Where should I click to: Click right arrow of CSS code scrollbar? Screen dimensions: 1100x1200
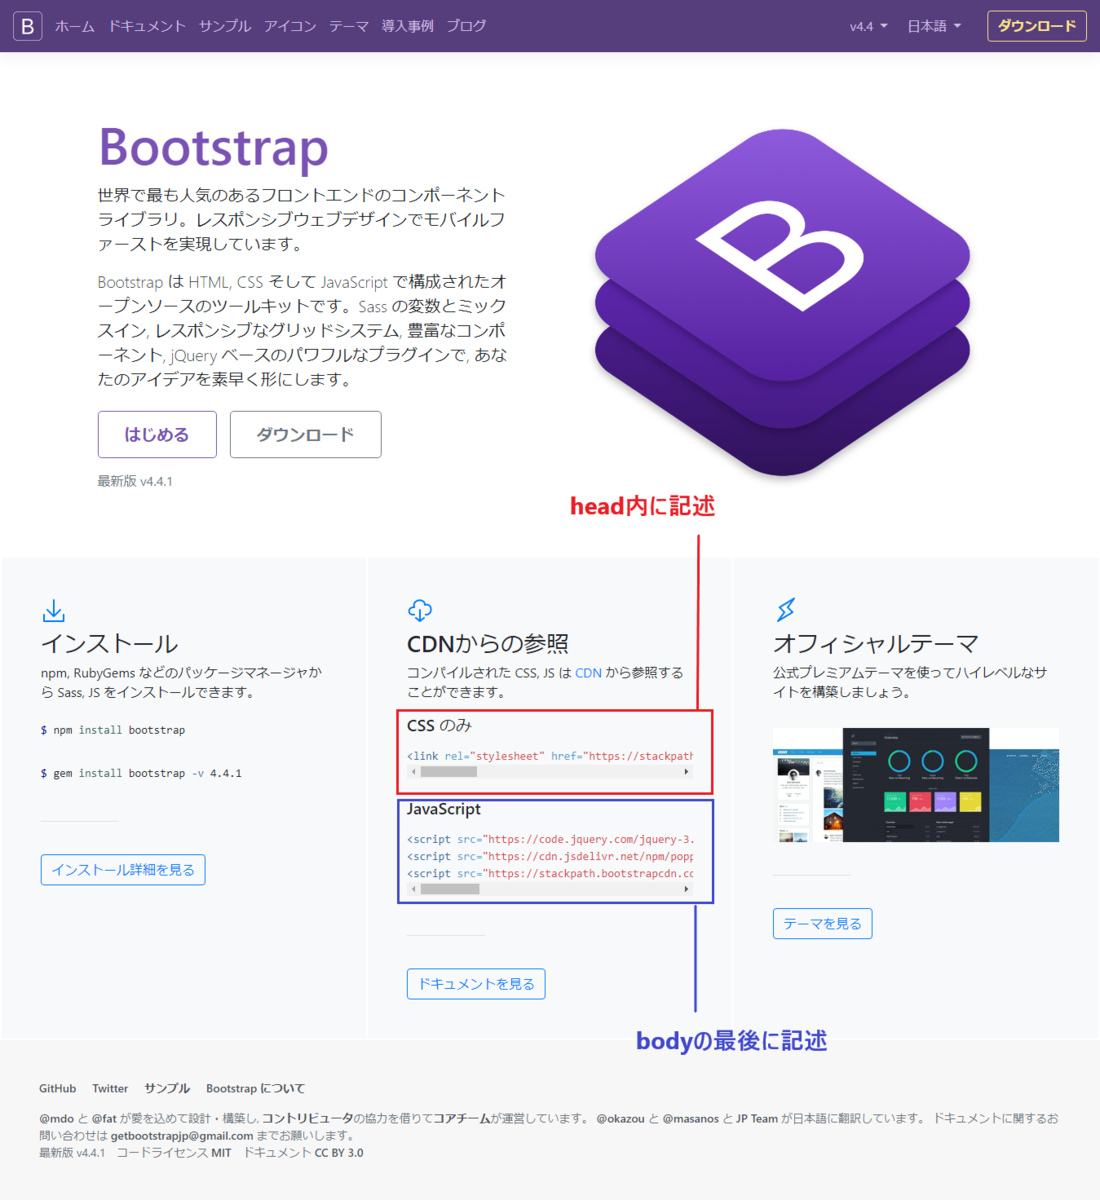pos(686,772)
